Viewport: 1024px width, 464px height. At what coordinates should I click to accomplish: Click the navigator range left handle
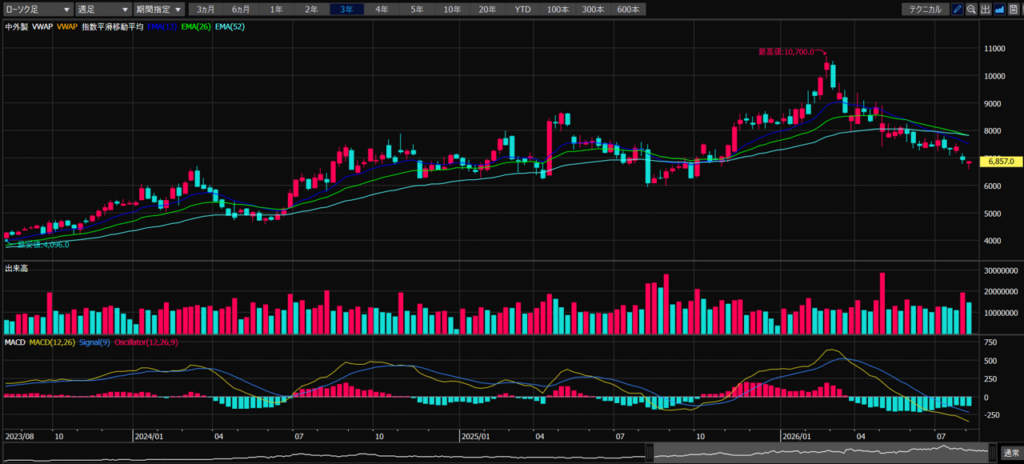pyautogui.click(x=650, y=452)
